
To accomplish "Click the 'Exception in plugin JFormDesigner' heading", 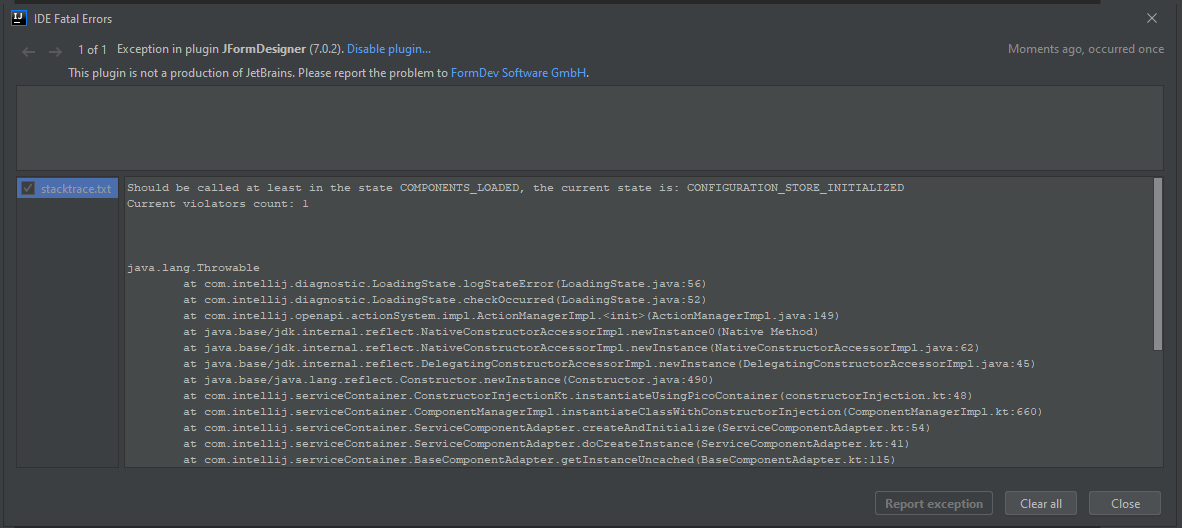I will click(212, 49).
